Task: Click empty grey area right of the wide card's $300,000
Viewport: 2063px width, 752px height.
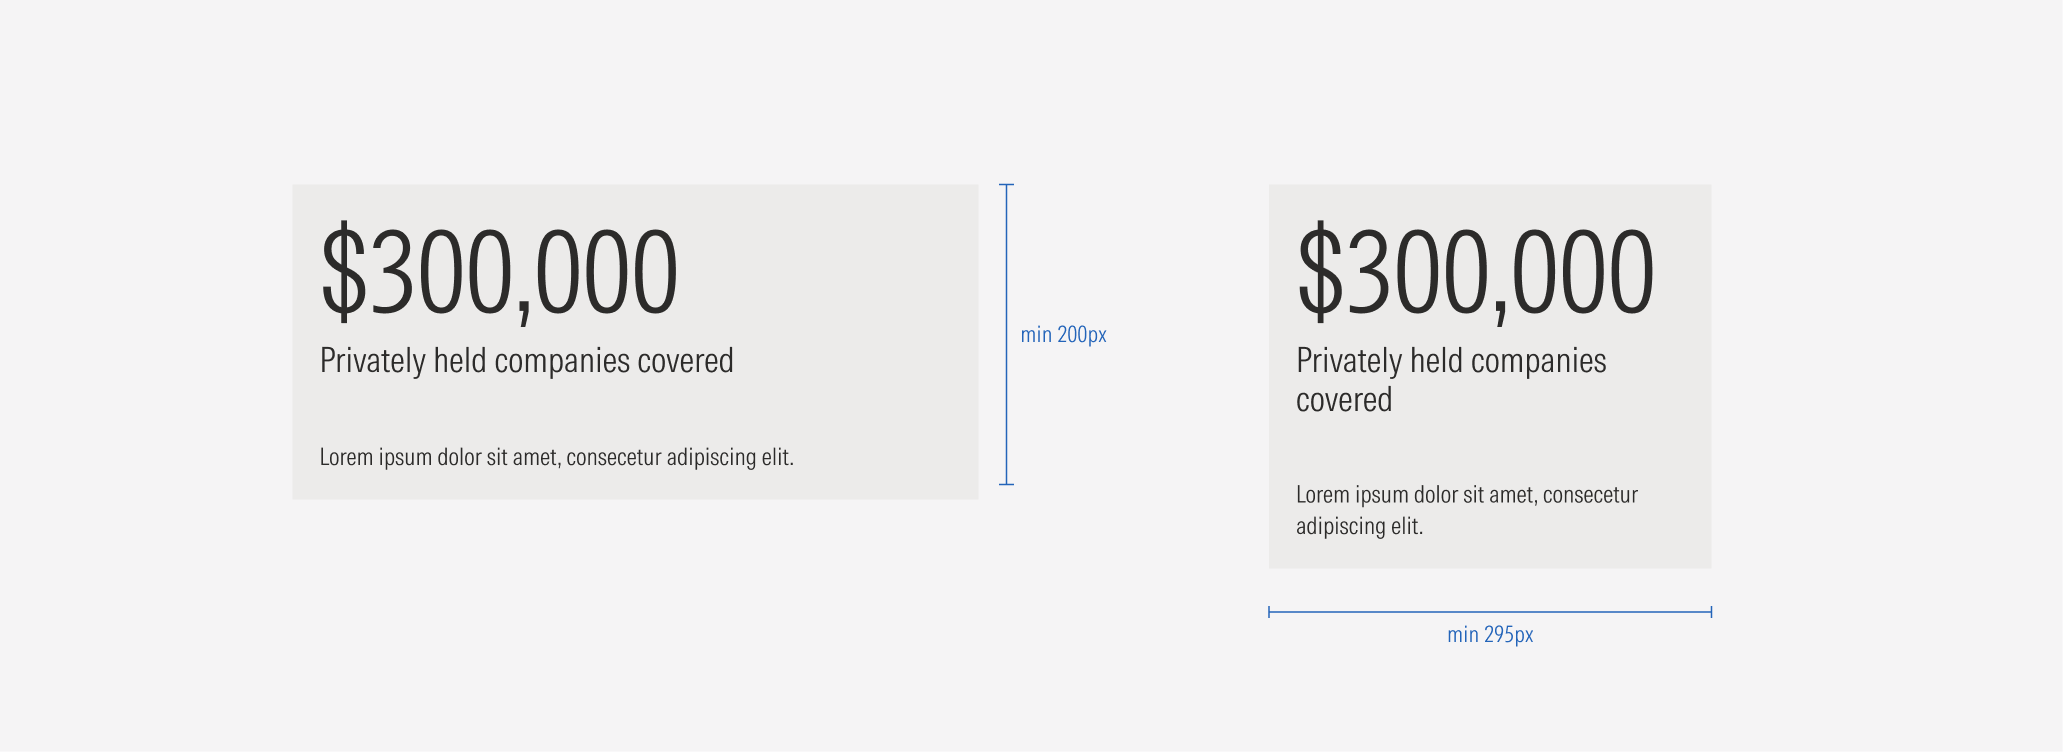Action: click(830, 270)
